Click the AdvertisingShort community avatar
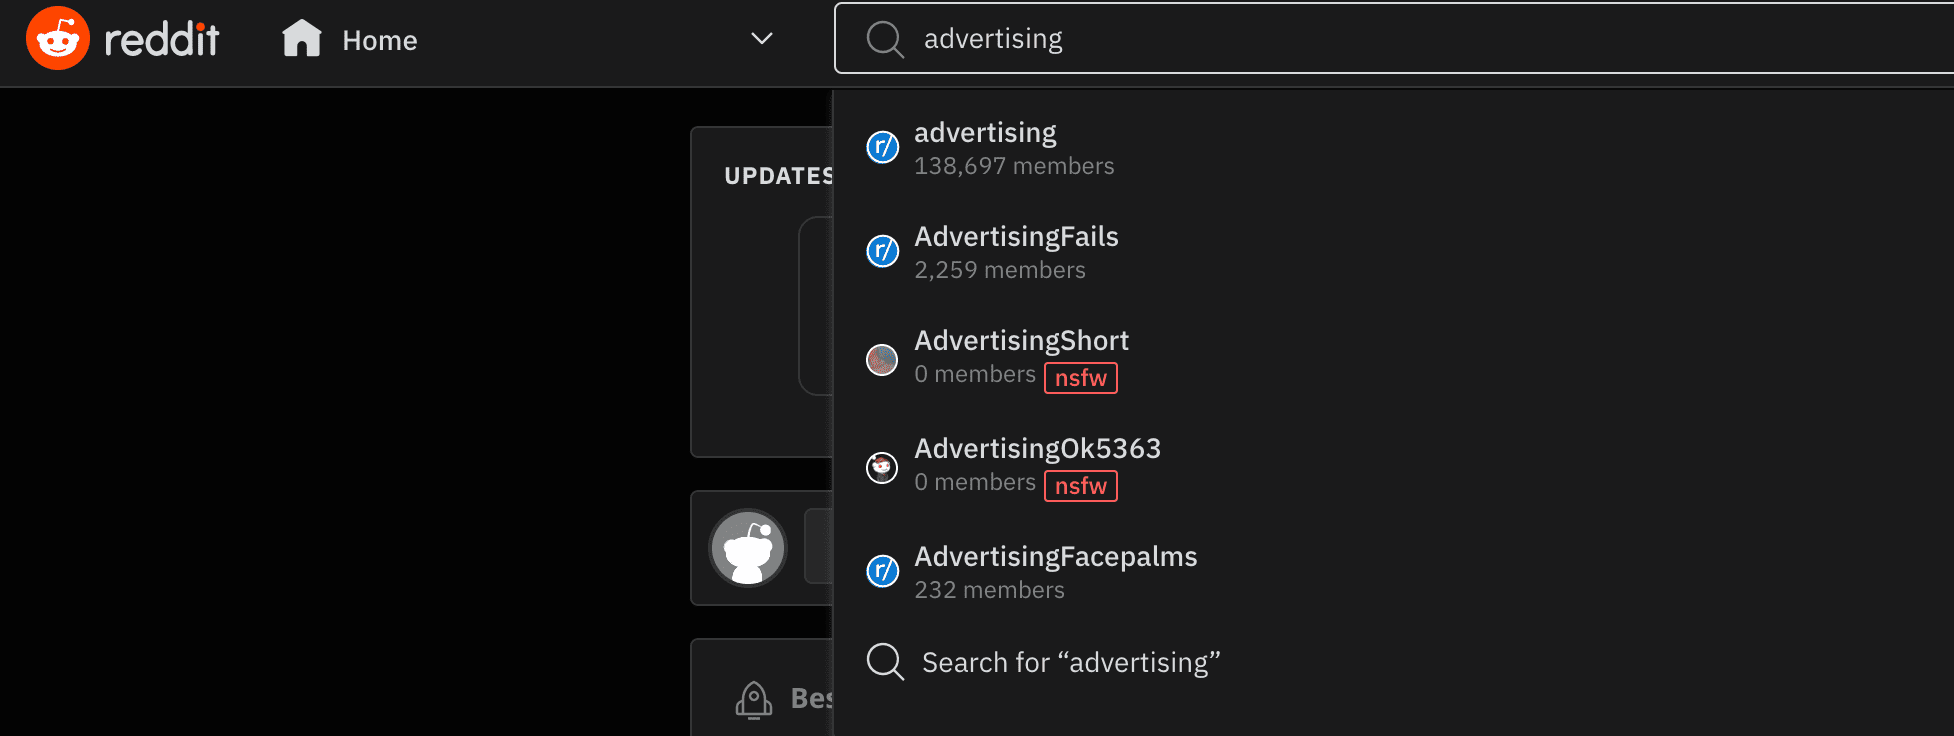1954x736 pixels. click(882, 359)
